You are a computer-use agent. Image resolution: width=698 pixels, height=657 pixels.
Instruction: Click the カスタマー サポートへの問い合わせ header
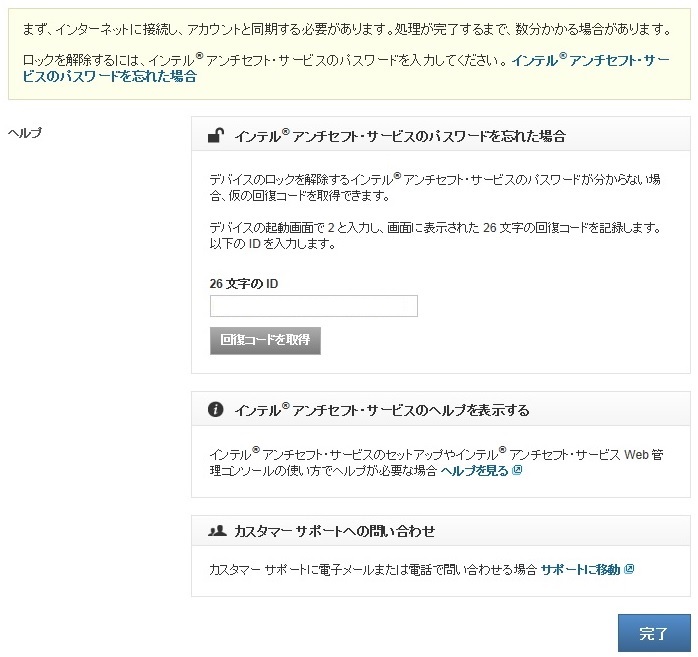coord(334,530)
